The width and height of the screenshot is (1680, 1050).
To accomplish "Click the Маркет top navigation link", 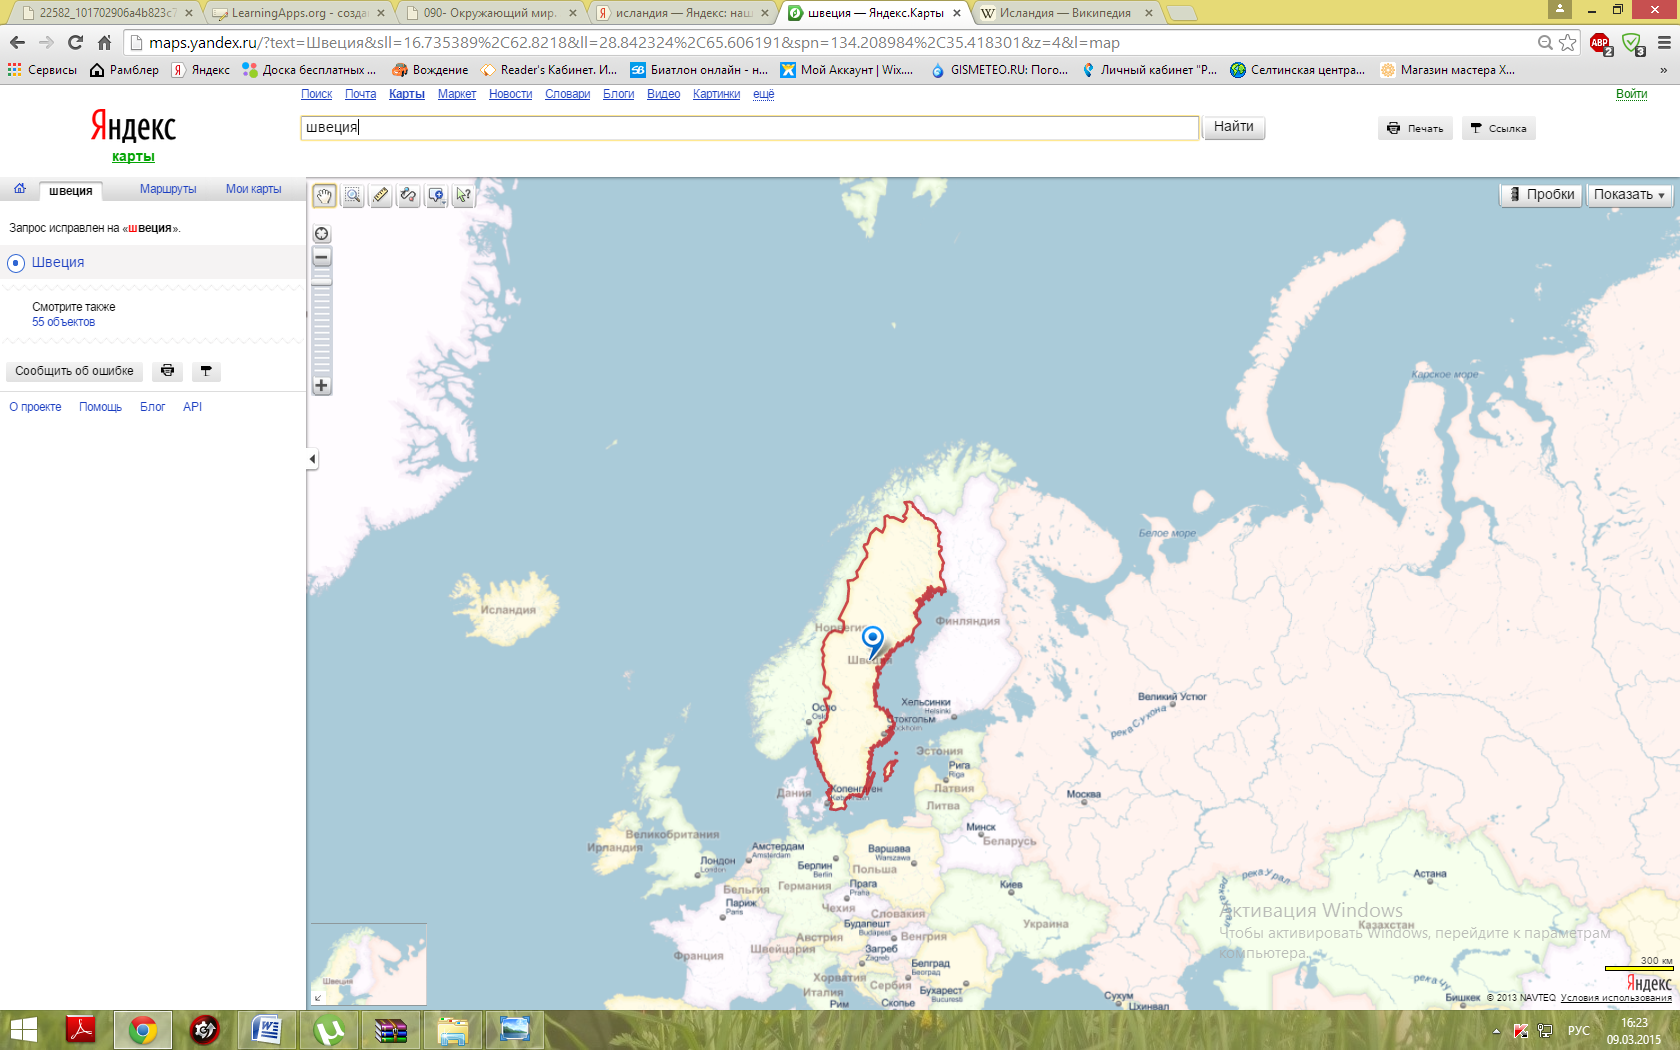I will (x=457, y=94).
